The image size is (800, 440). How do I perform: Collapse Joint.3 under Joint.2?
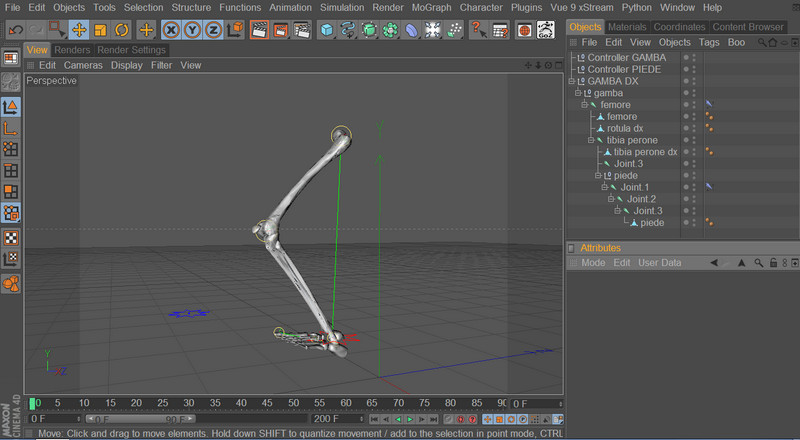click(x=617, y=211)
